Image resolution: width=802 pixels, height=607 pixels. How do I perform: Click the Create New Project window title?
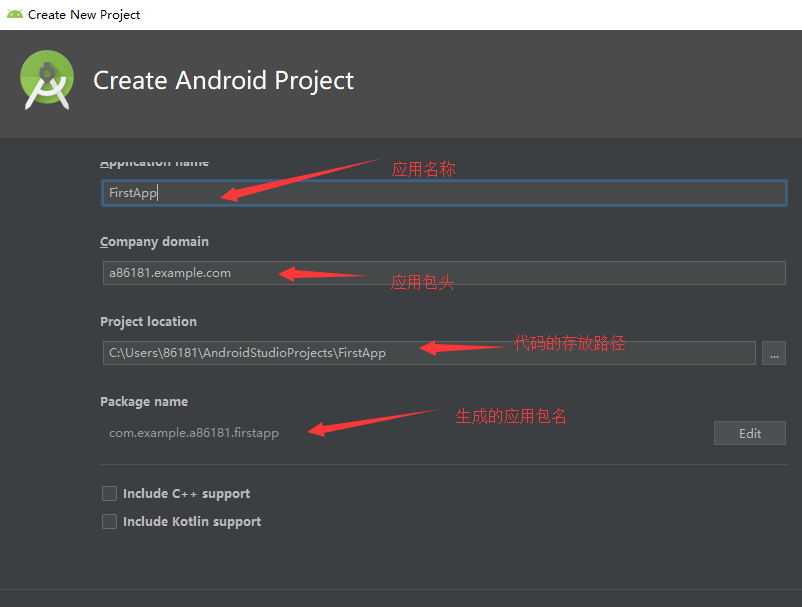coord(84,15)
